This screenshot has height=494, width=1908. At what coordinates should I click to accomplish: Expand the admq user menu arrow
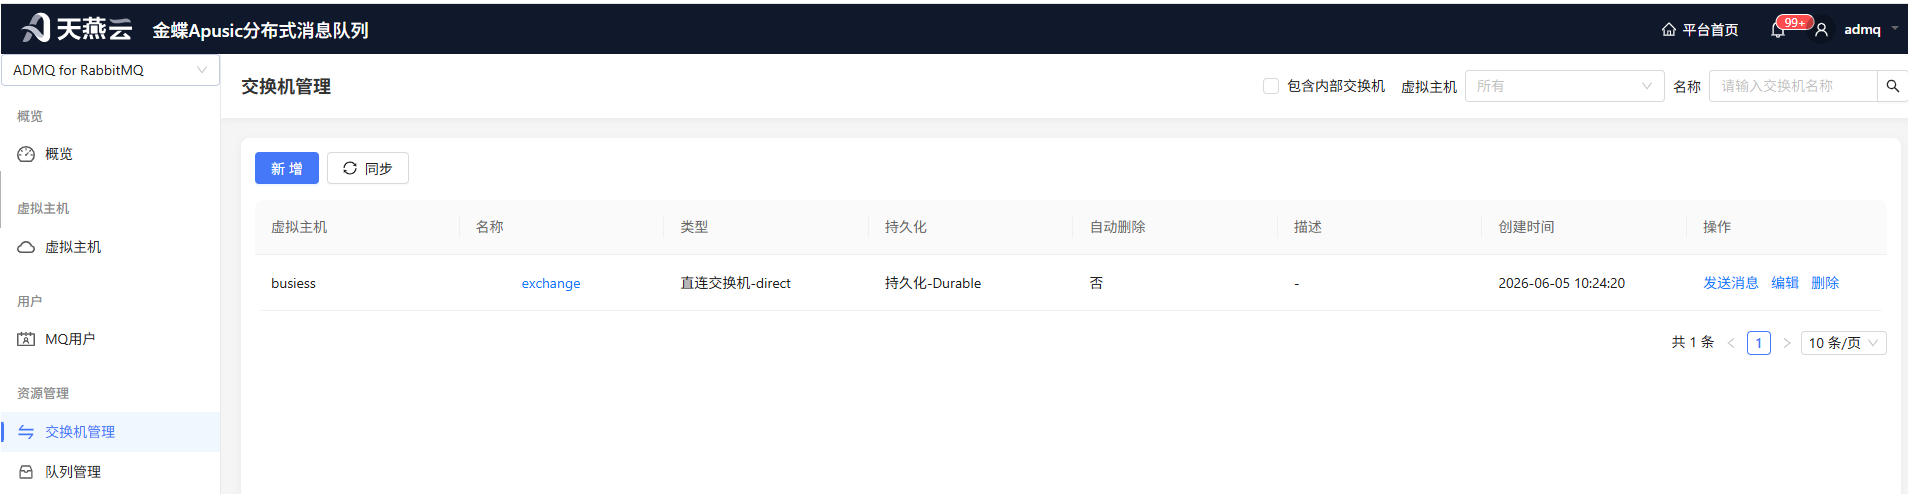1894,28
